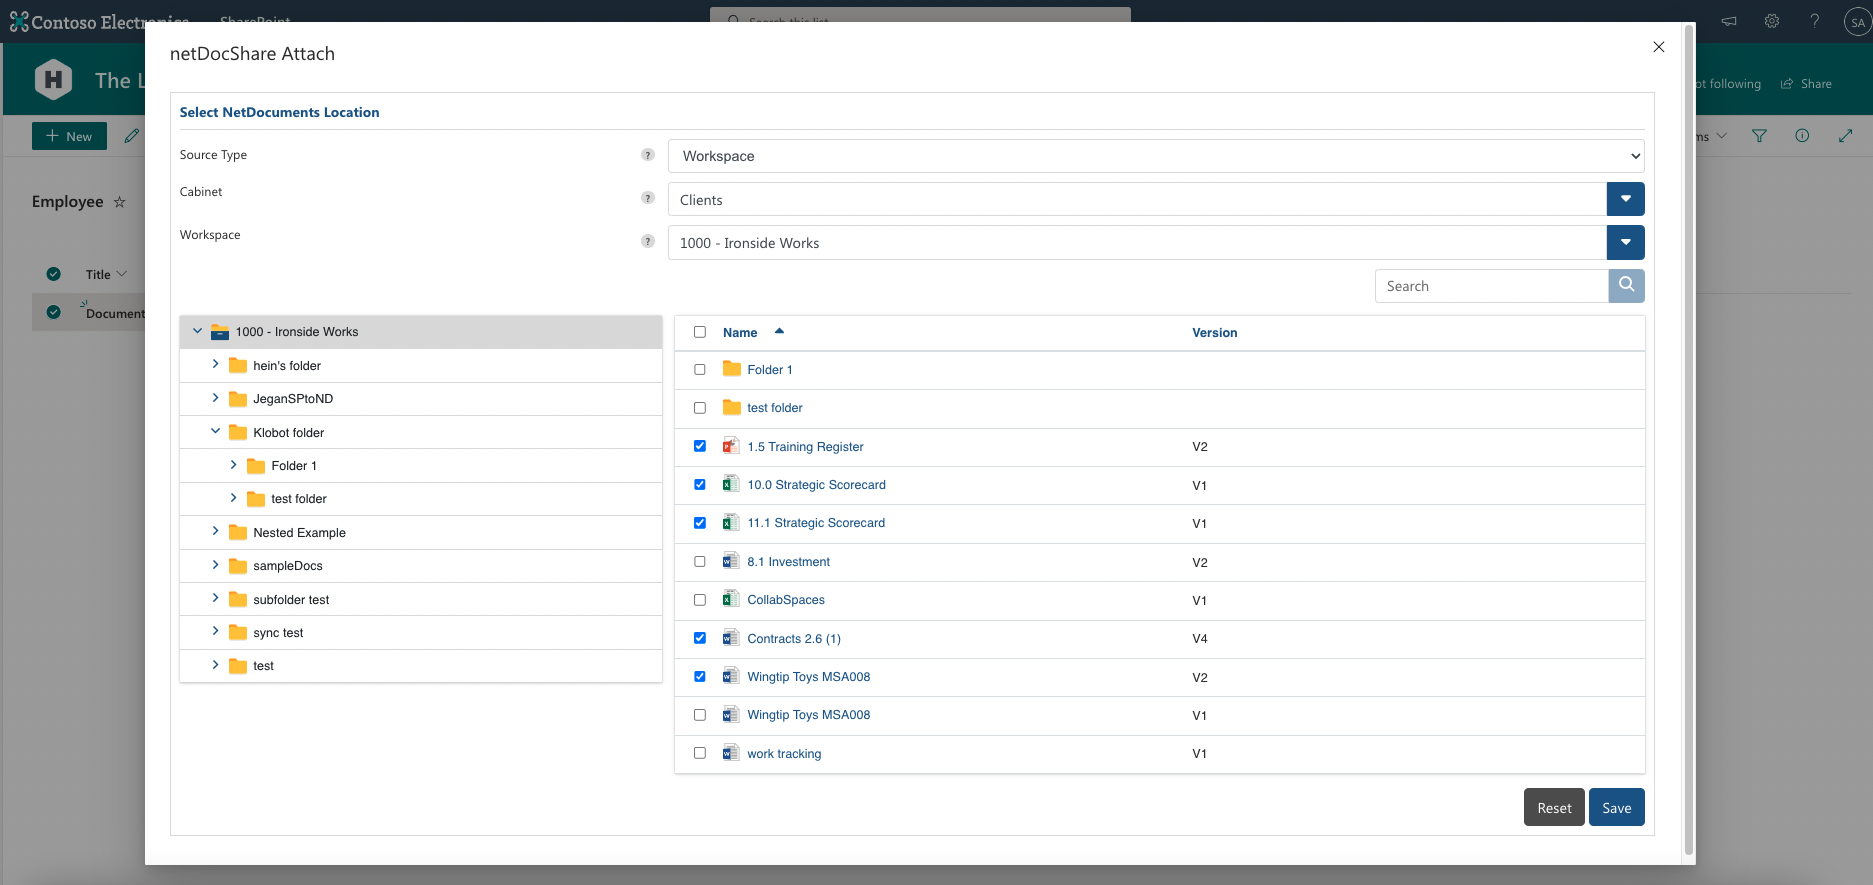Open the work tracking document link
This screenshot has width=1873, height=885.
(x=784, y=754)
